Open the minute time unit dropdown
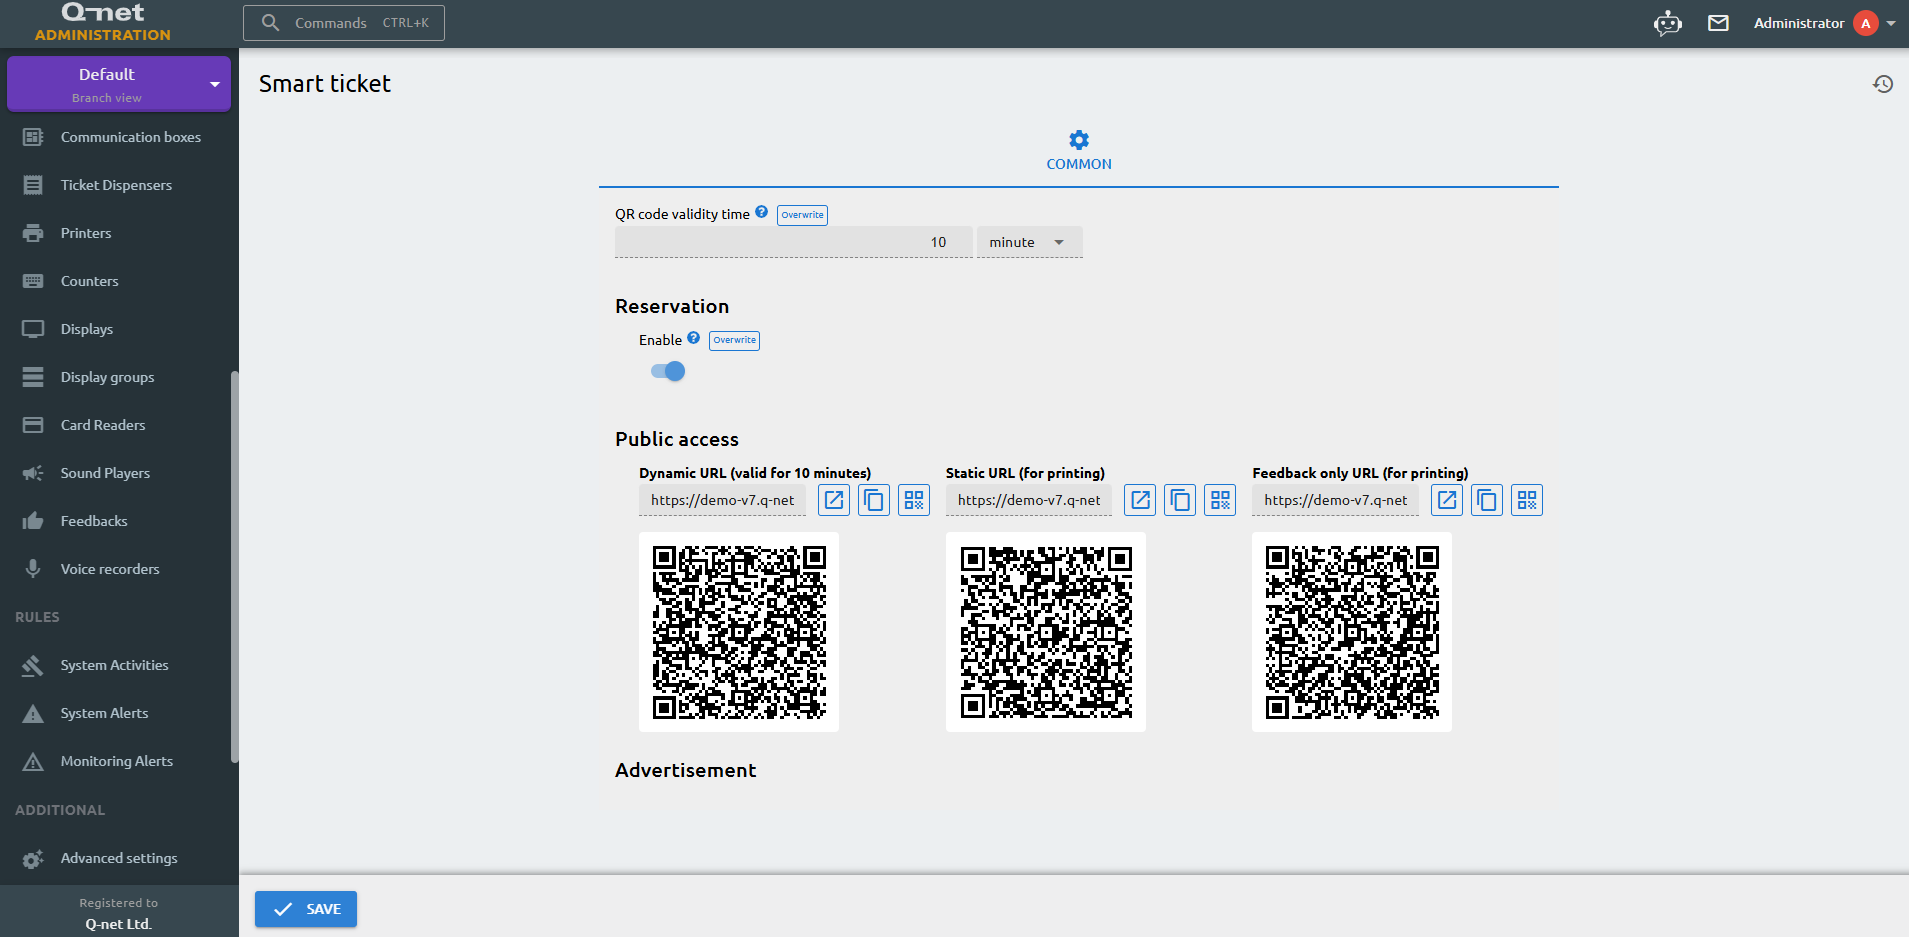The height and width of the screenshot is (937, 1909). click(x=1030, y=242)
